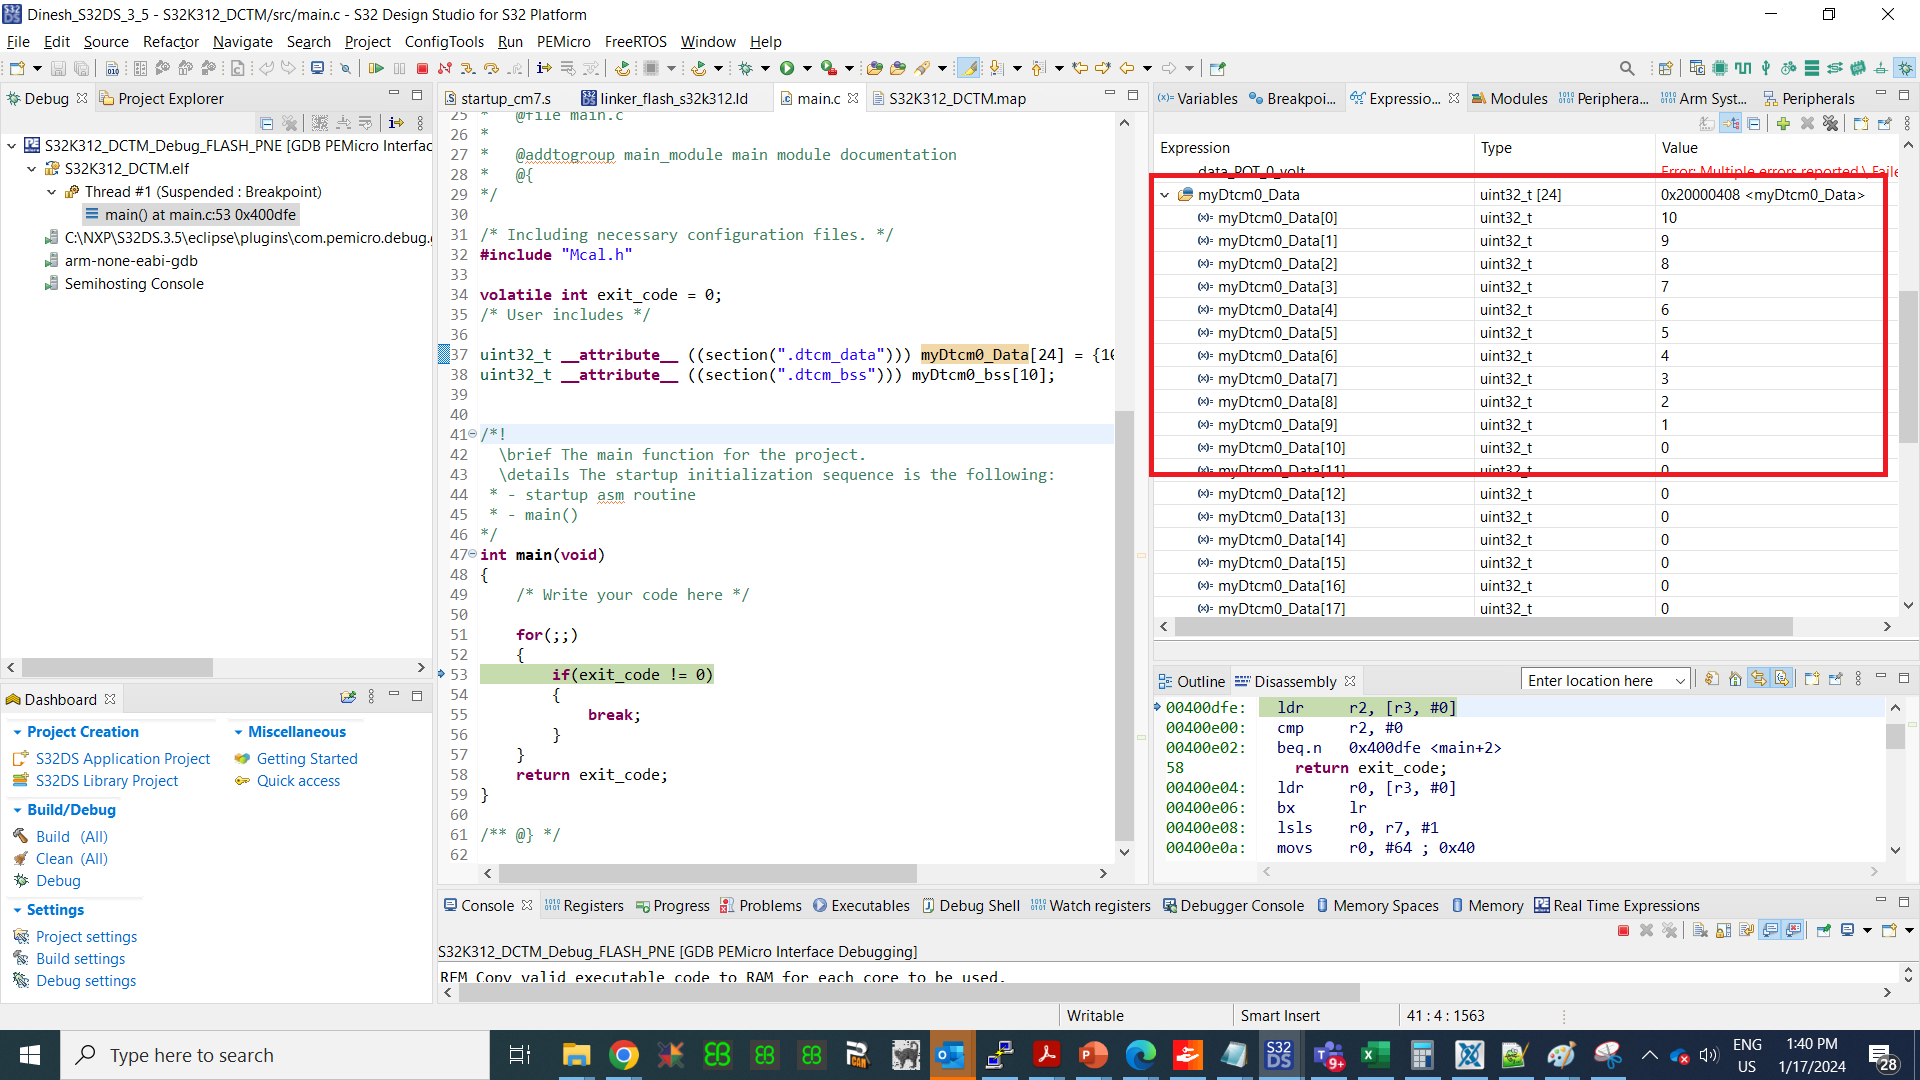Resume the suspended debug session

[377, 67]
